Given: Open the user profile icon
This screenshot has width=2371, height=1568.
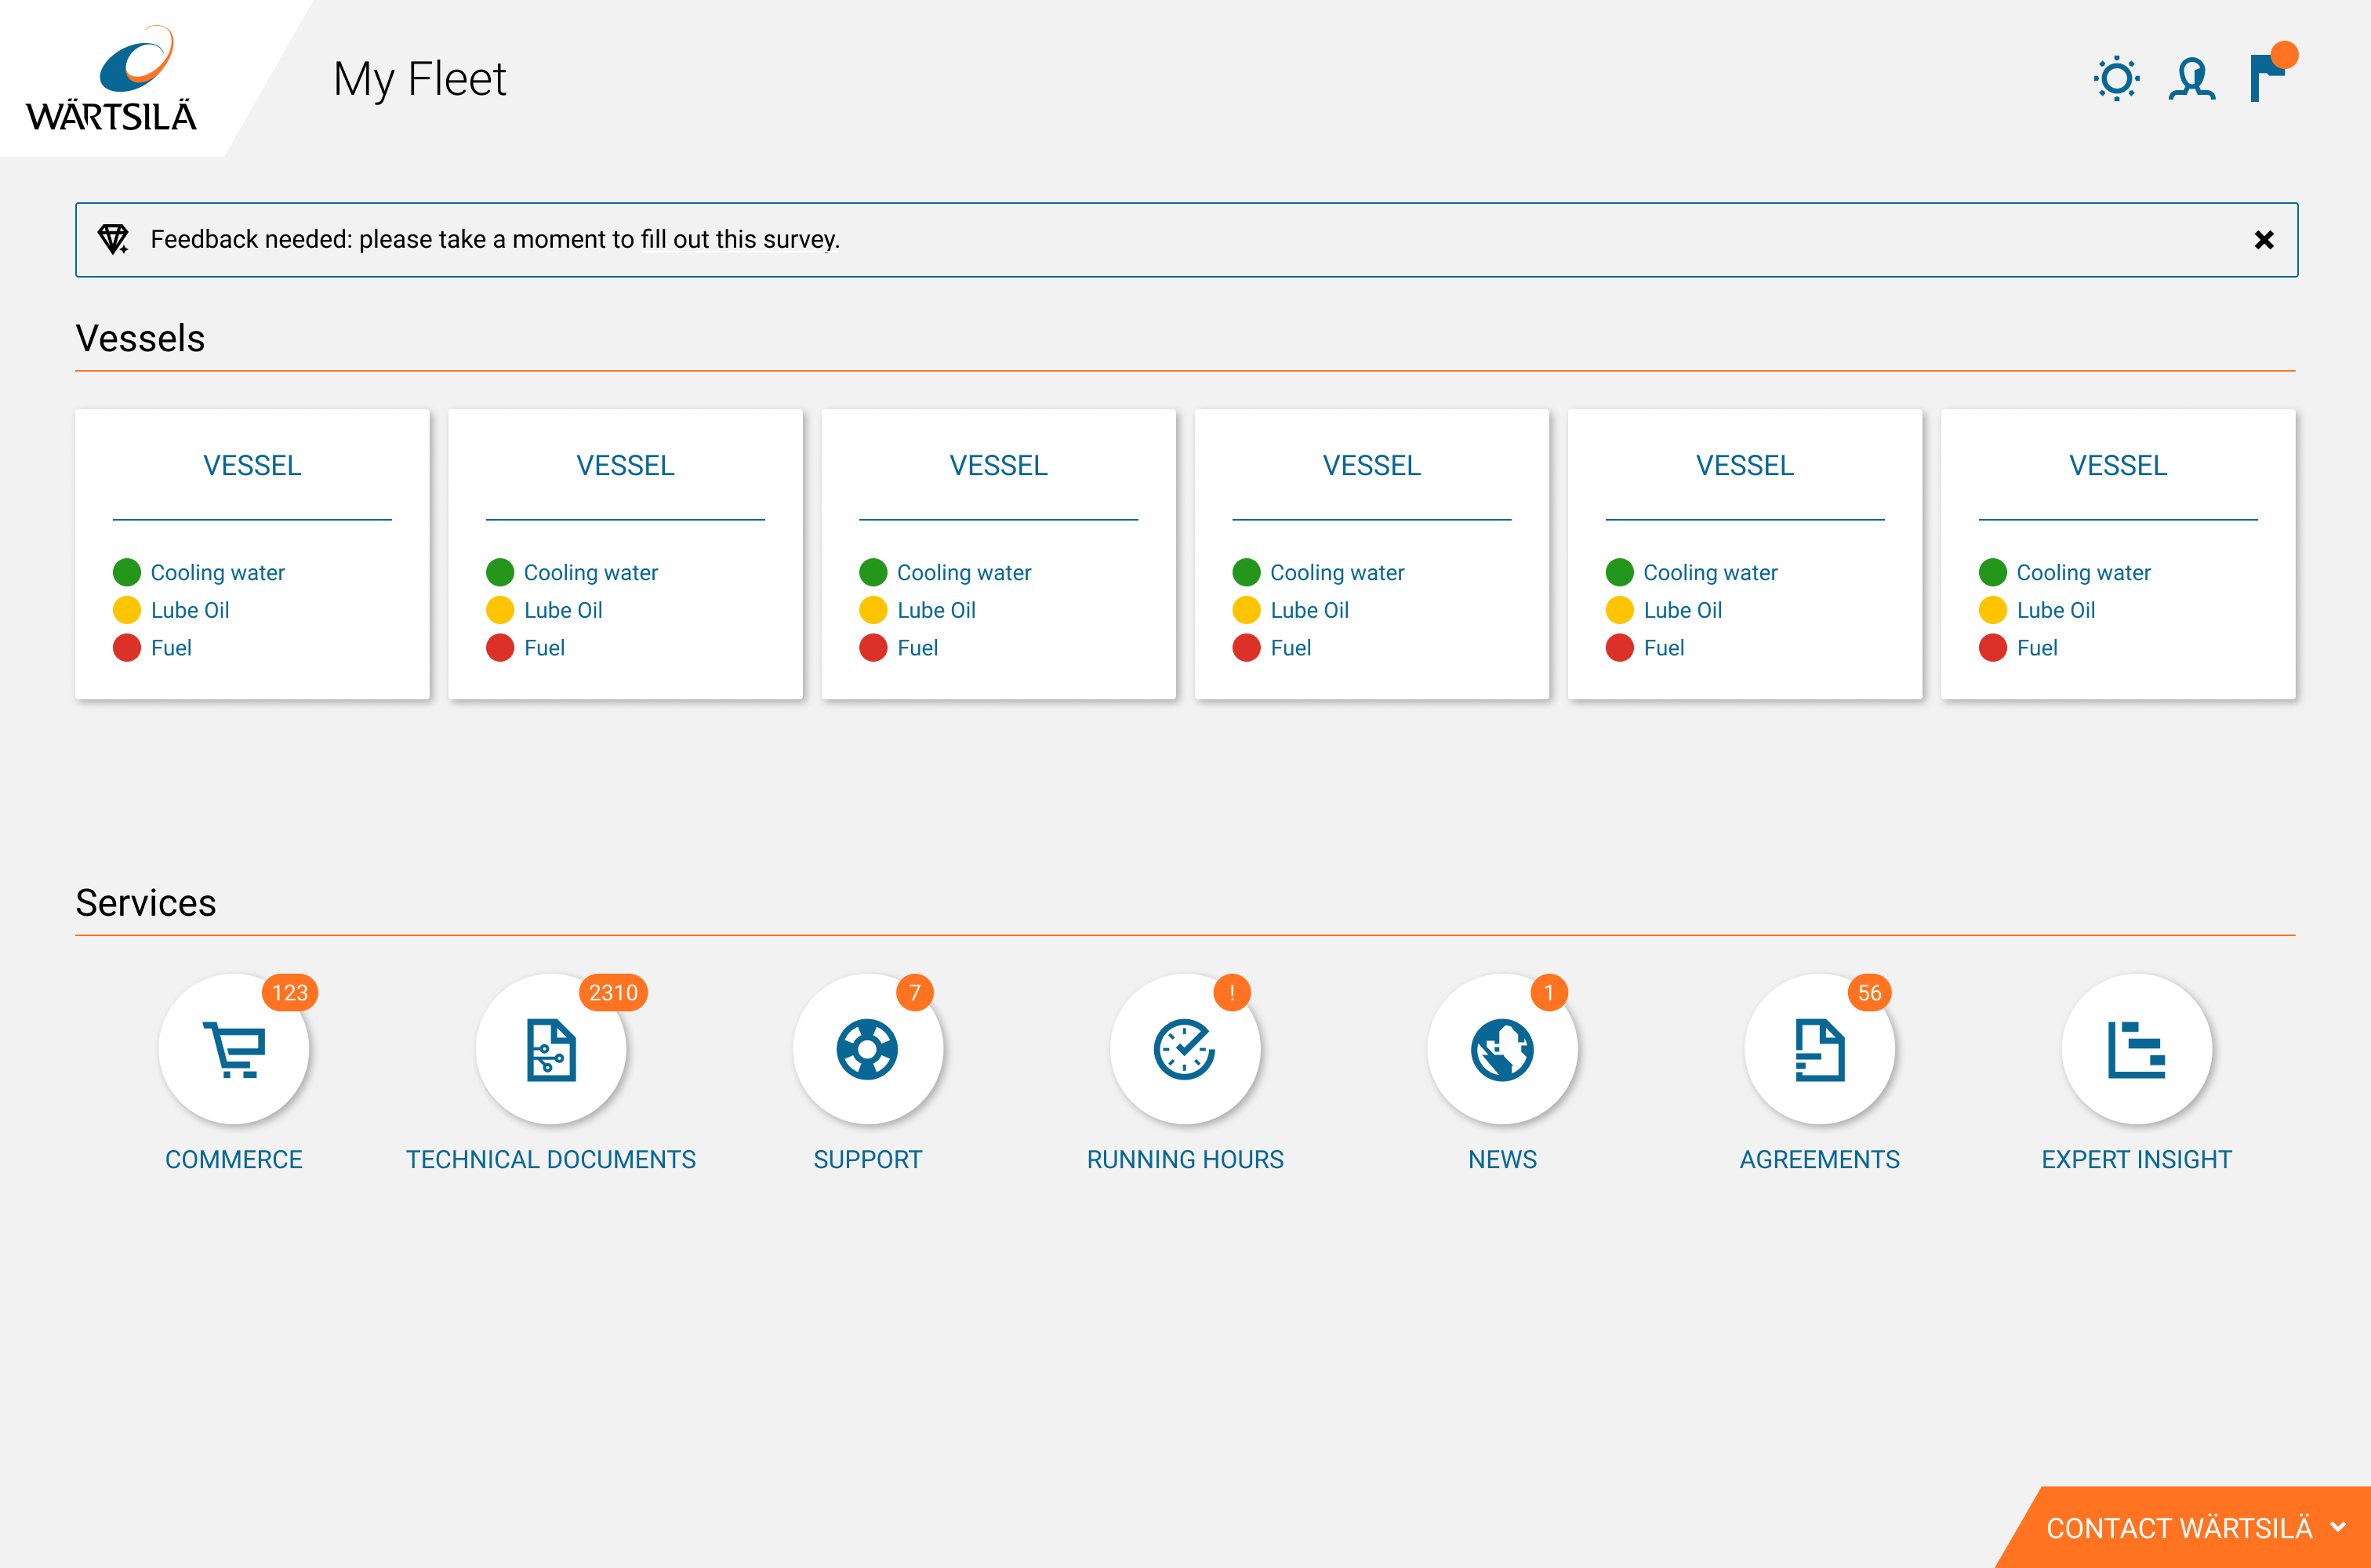Looking at the screenshot, I should pyautogui.click(x=2192, y=79).
